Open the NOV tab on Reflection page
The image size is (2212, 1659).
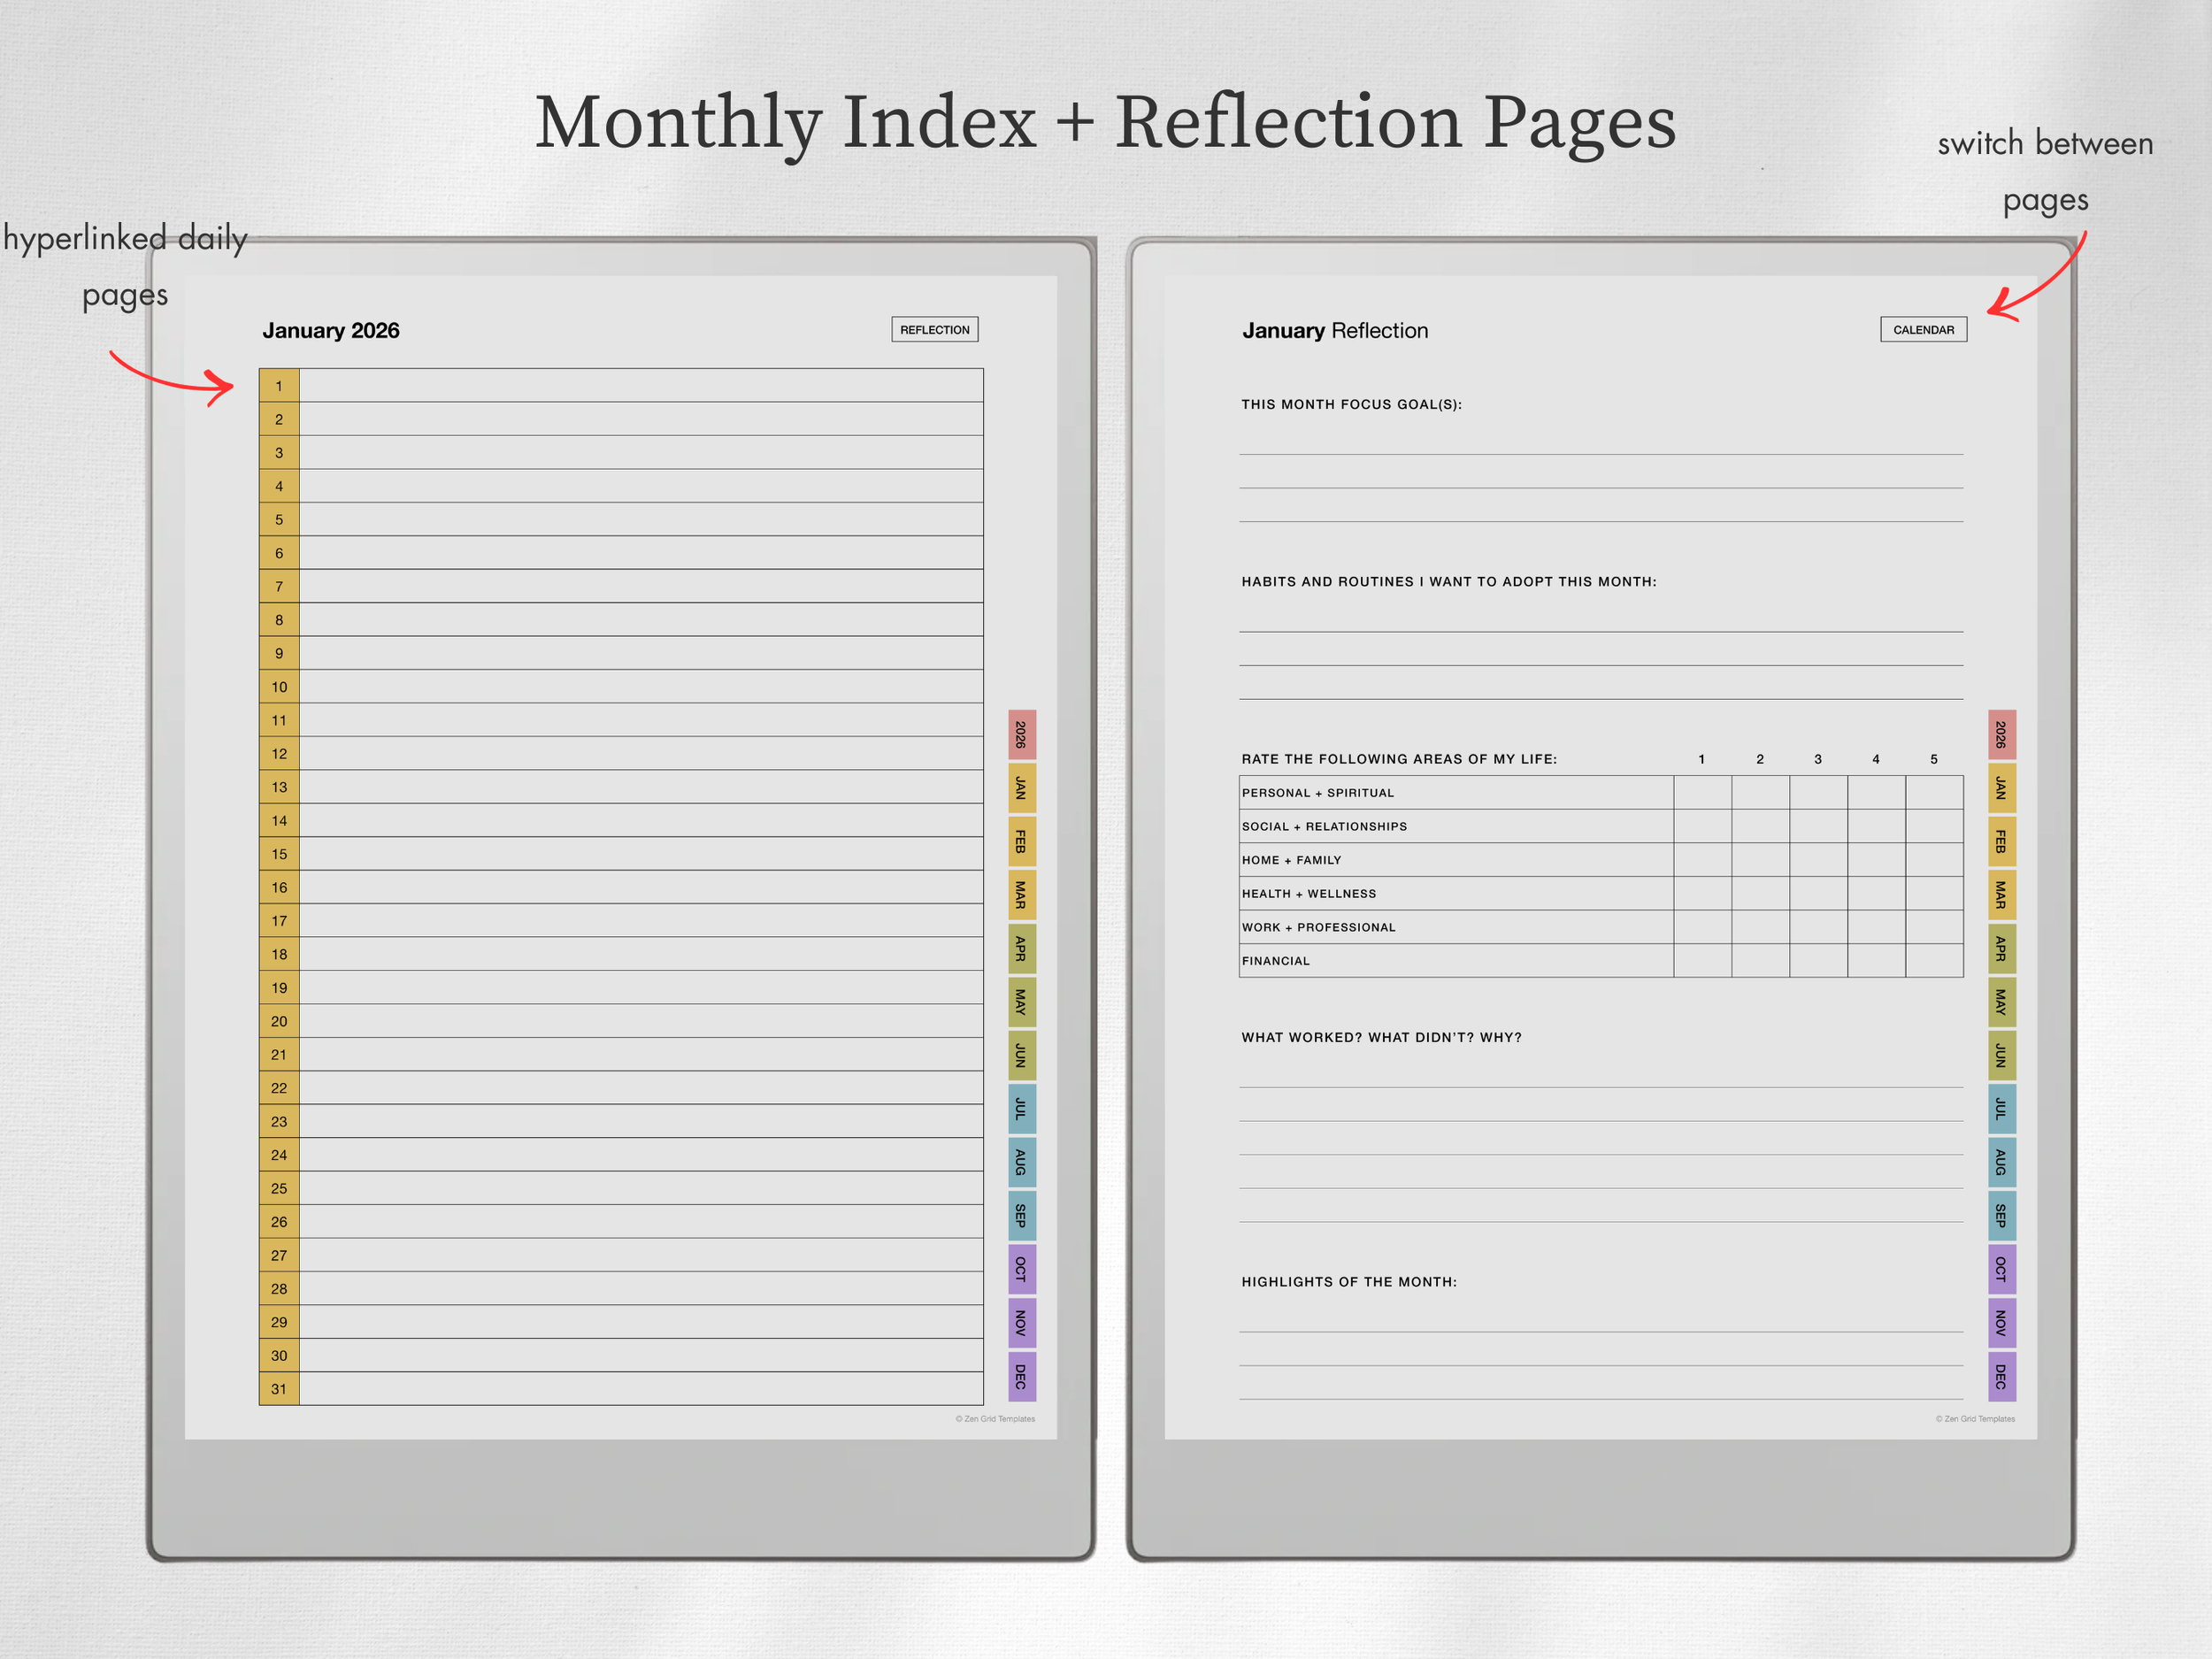pyautogui.click(x=2001, y=1323)
